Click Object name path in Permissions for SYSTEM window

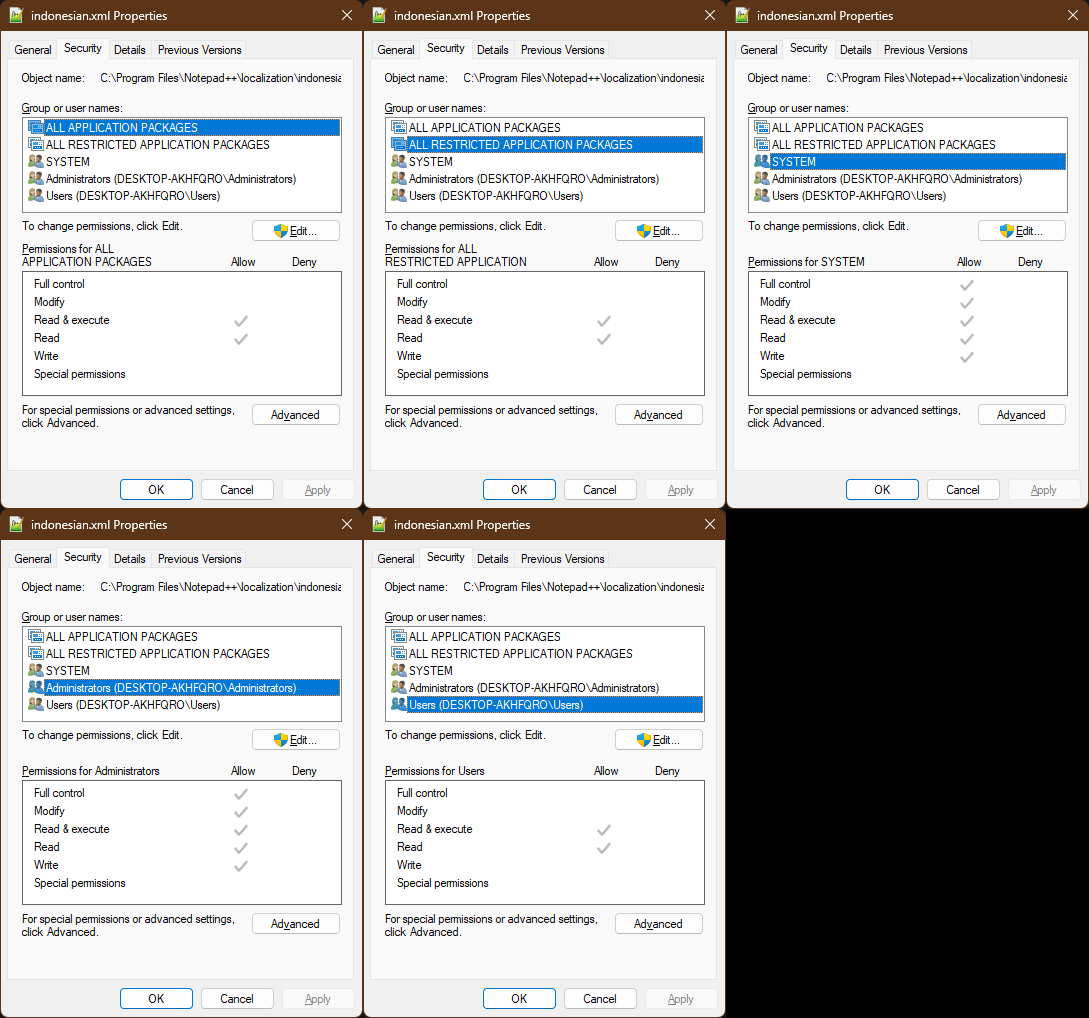(947, 78)
